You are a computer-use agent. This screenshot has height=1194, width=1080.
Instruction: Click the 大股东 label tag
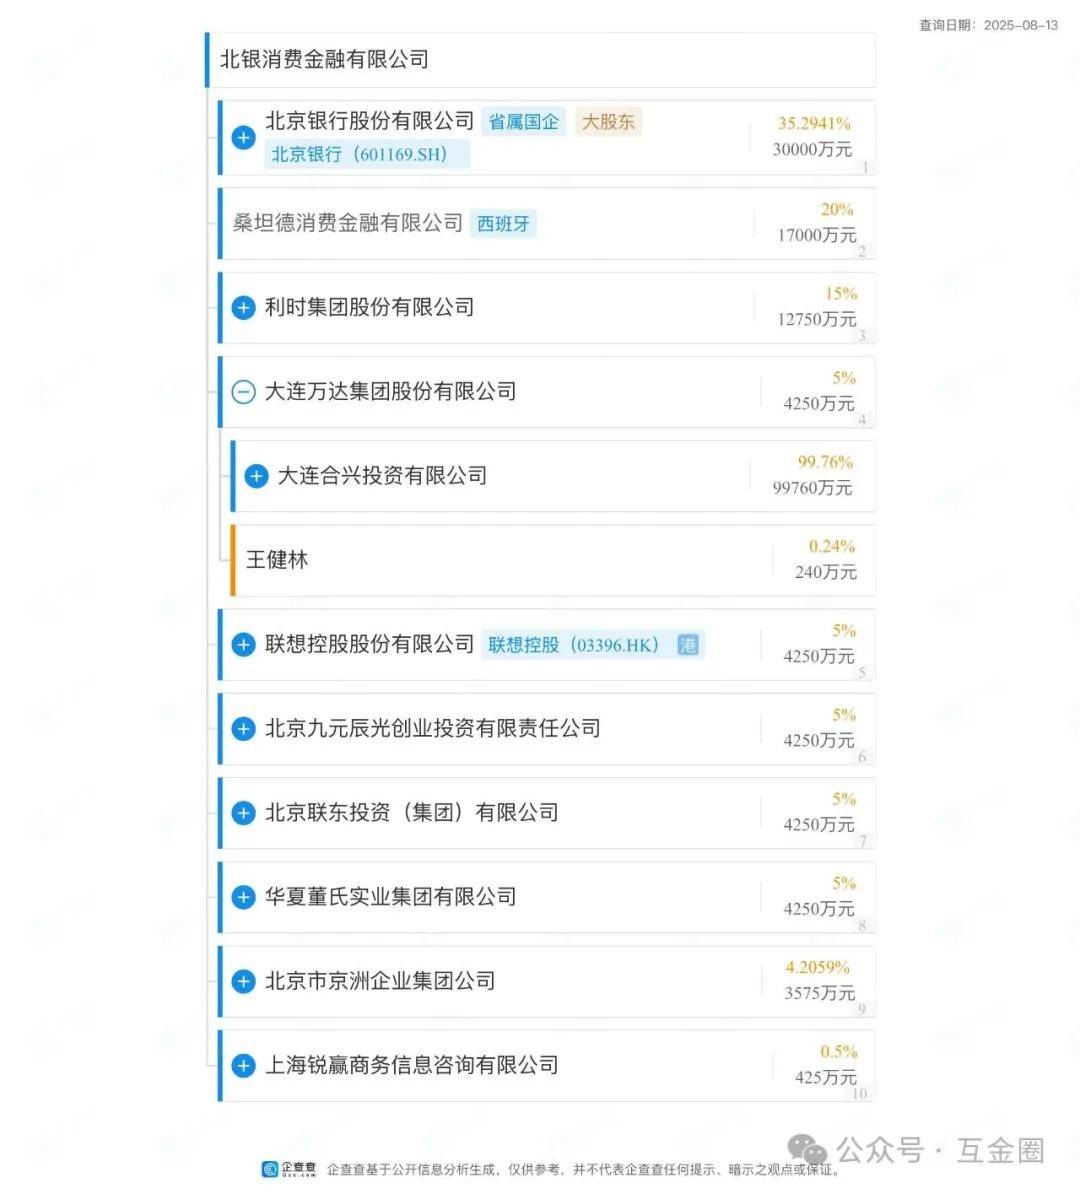(608, 122)
